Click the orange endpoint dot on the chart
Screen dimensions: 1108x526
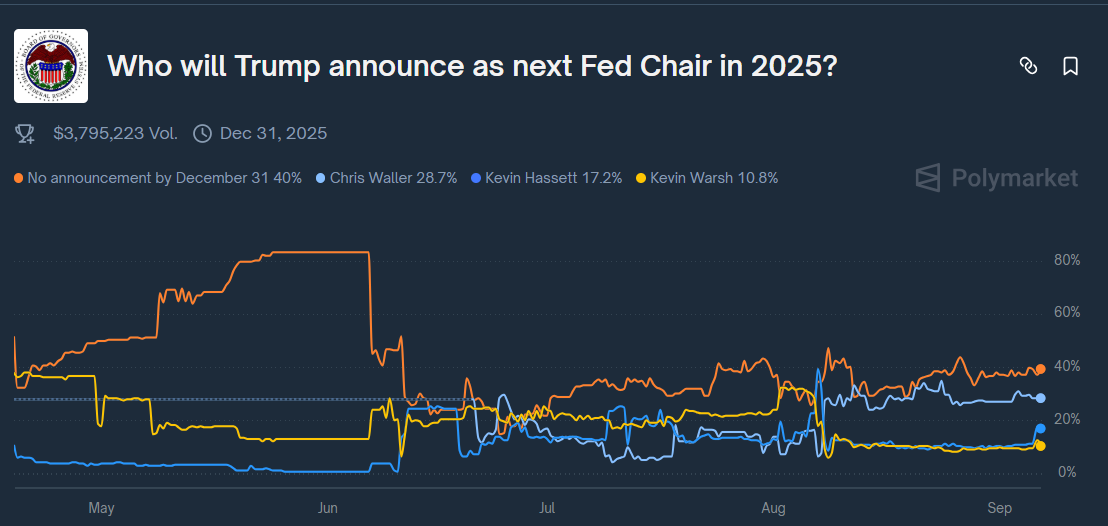point(1040,370)
